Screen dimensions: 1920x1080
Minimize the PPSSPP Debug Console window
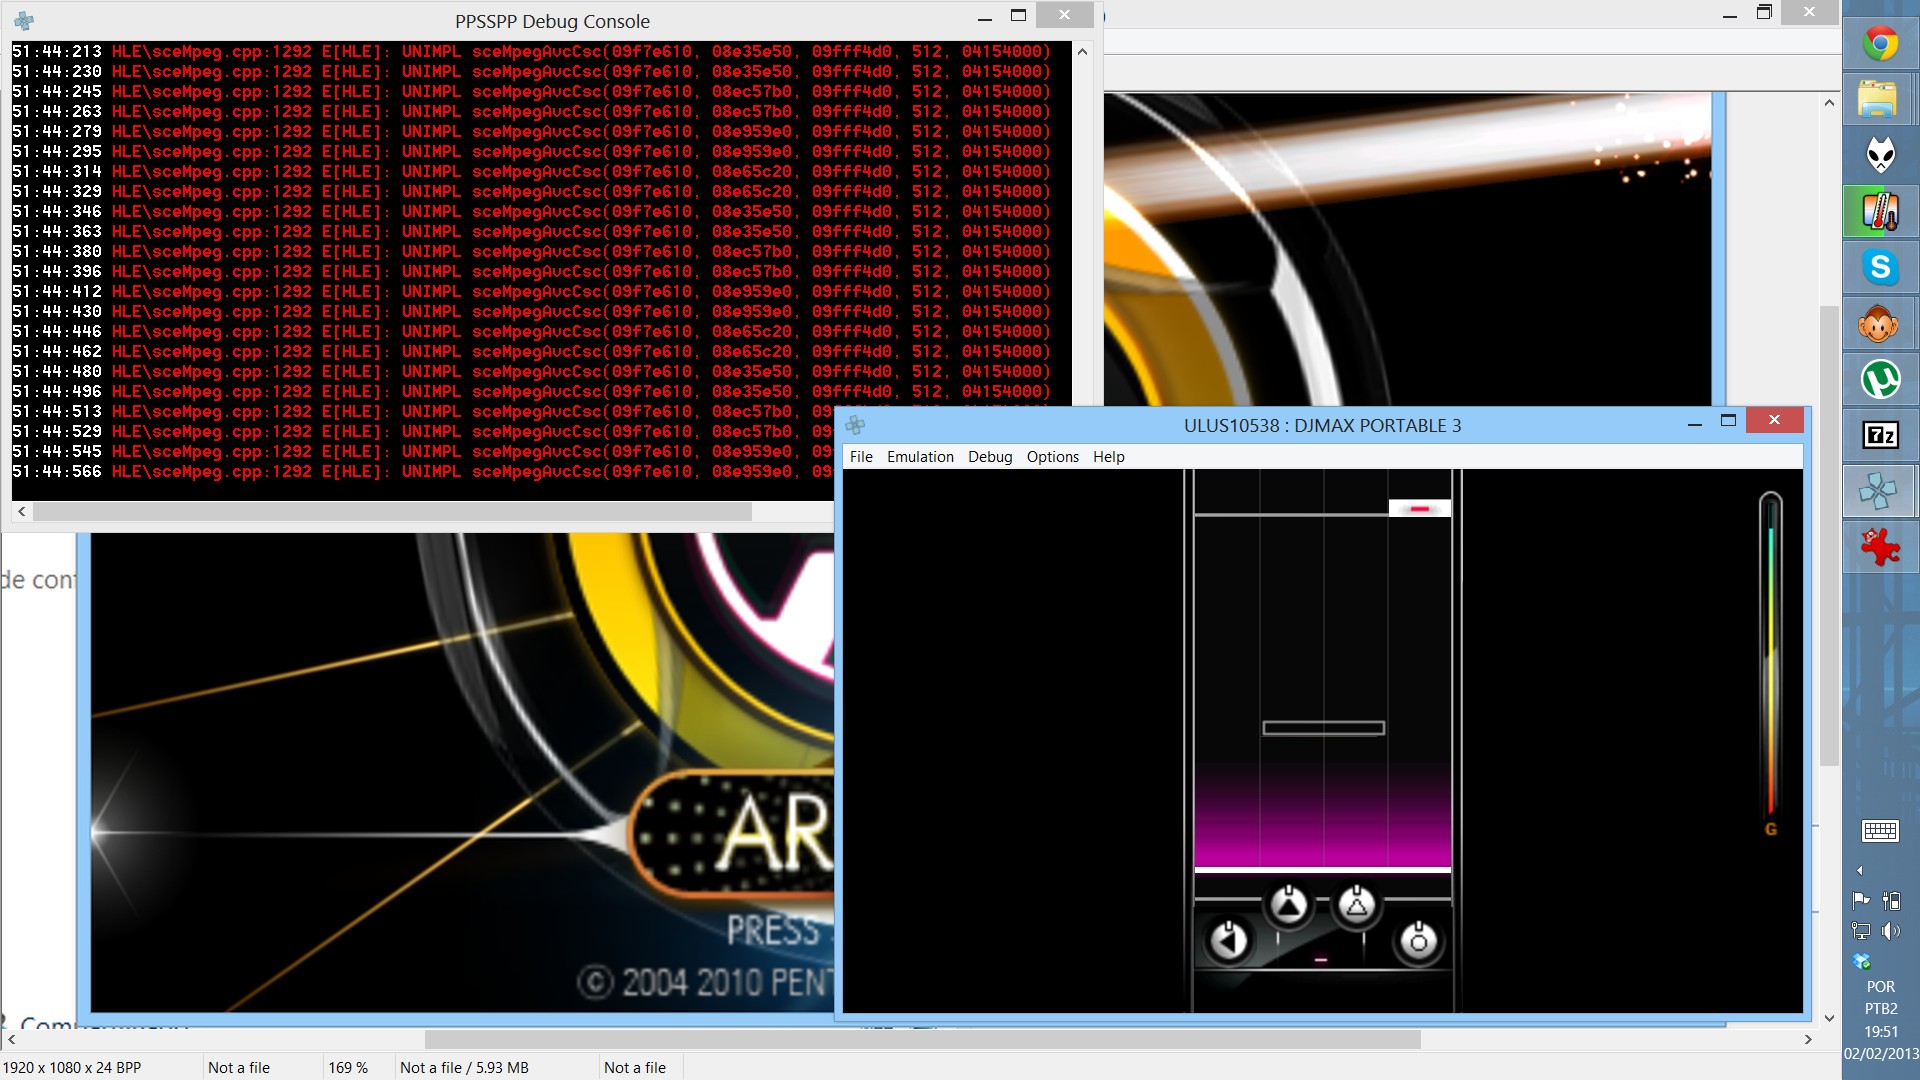click(985, 17)
